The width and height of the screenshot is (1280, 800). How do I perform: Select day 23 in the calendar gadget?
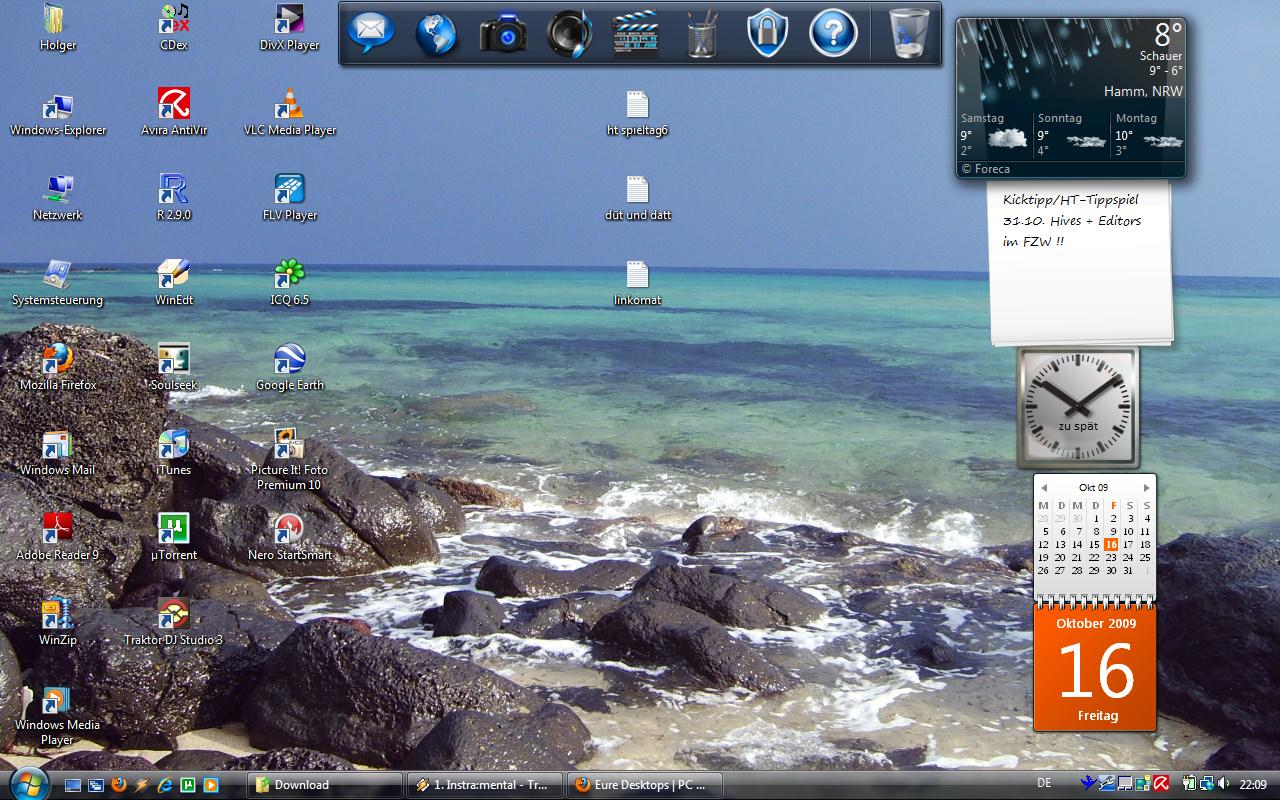[1111, 557]
